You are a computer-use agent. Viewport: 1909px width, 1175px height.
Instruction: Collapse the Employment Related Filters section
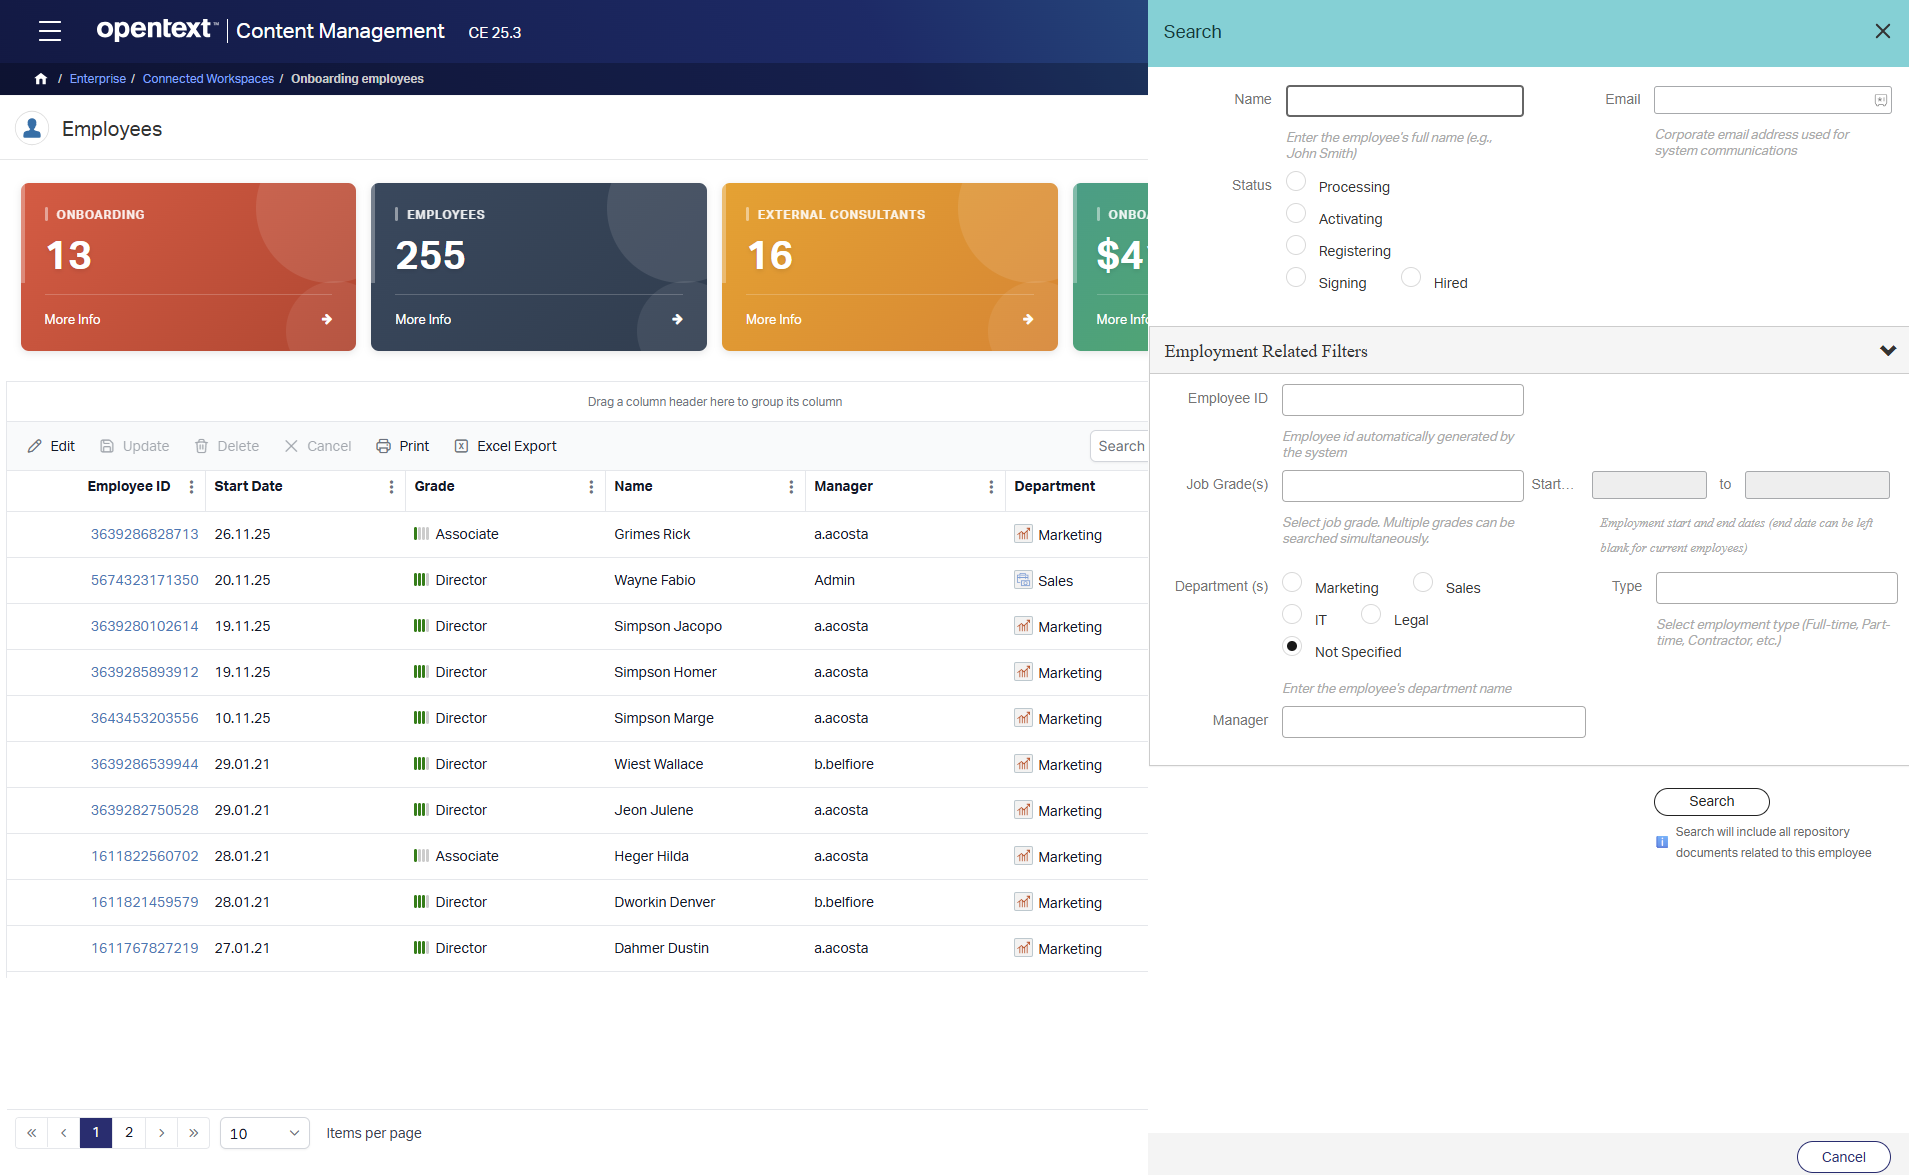click(1887, 351)
